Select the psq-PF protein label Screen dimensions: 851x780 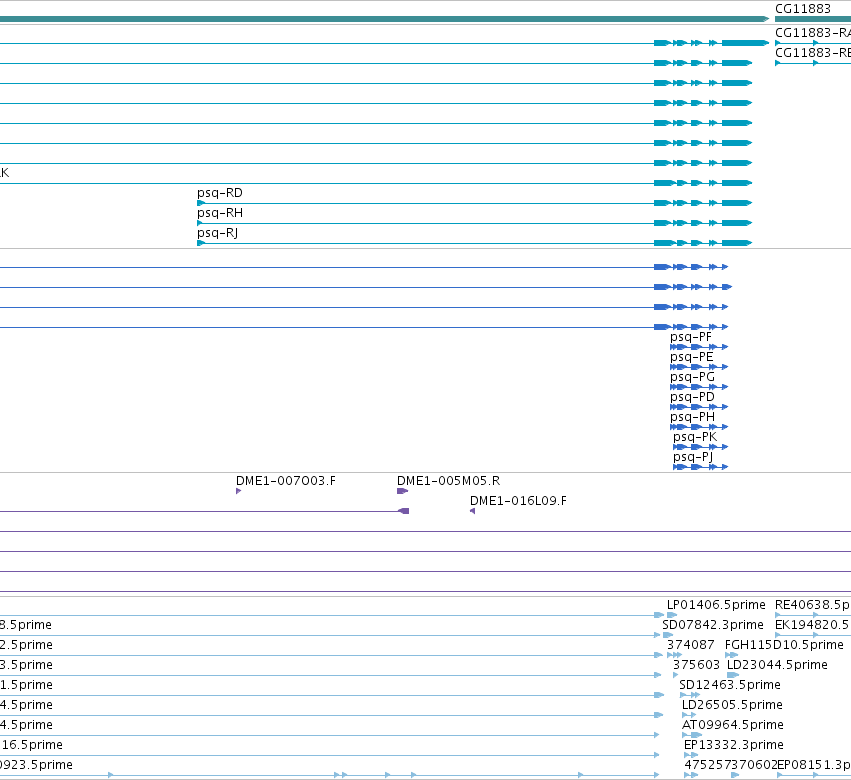[x=690, y=337]
